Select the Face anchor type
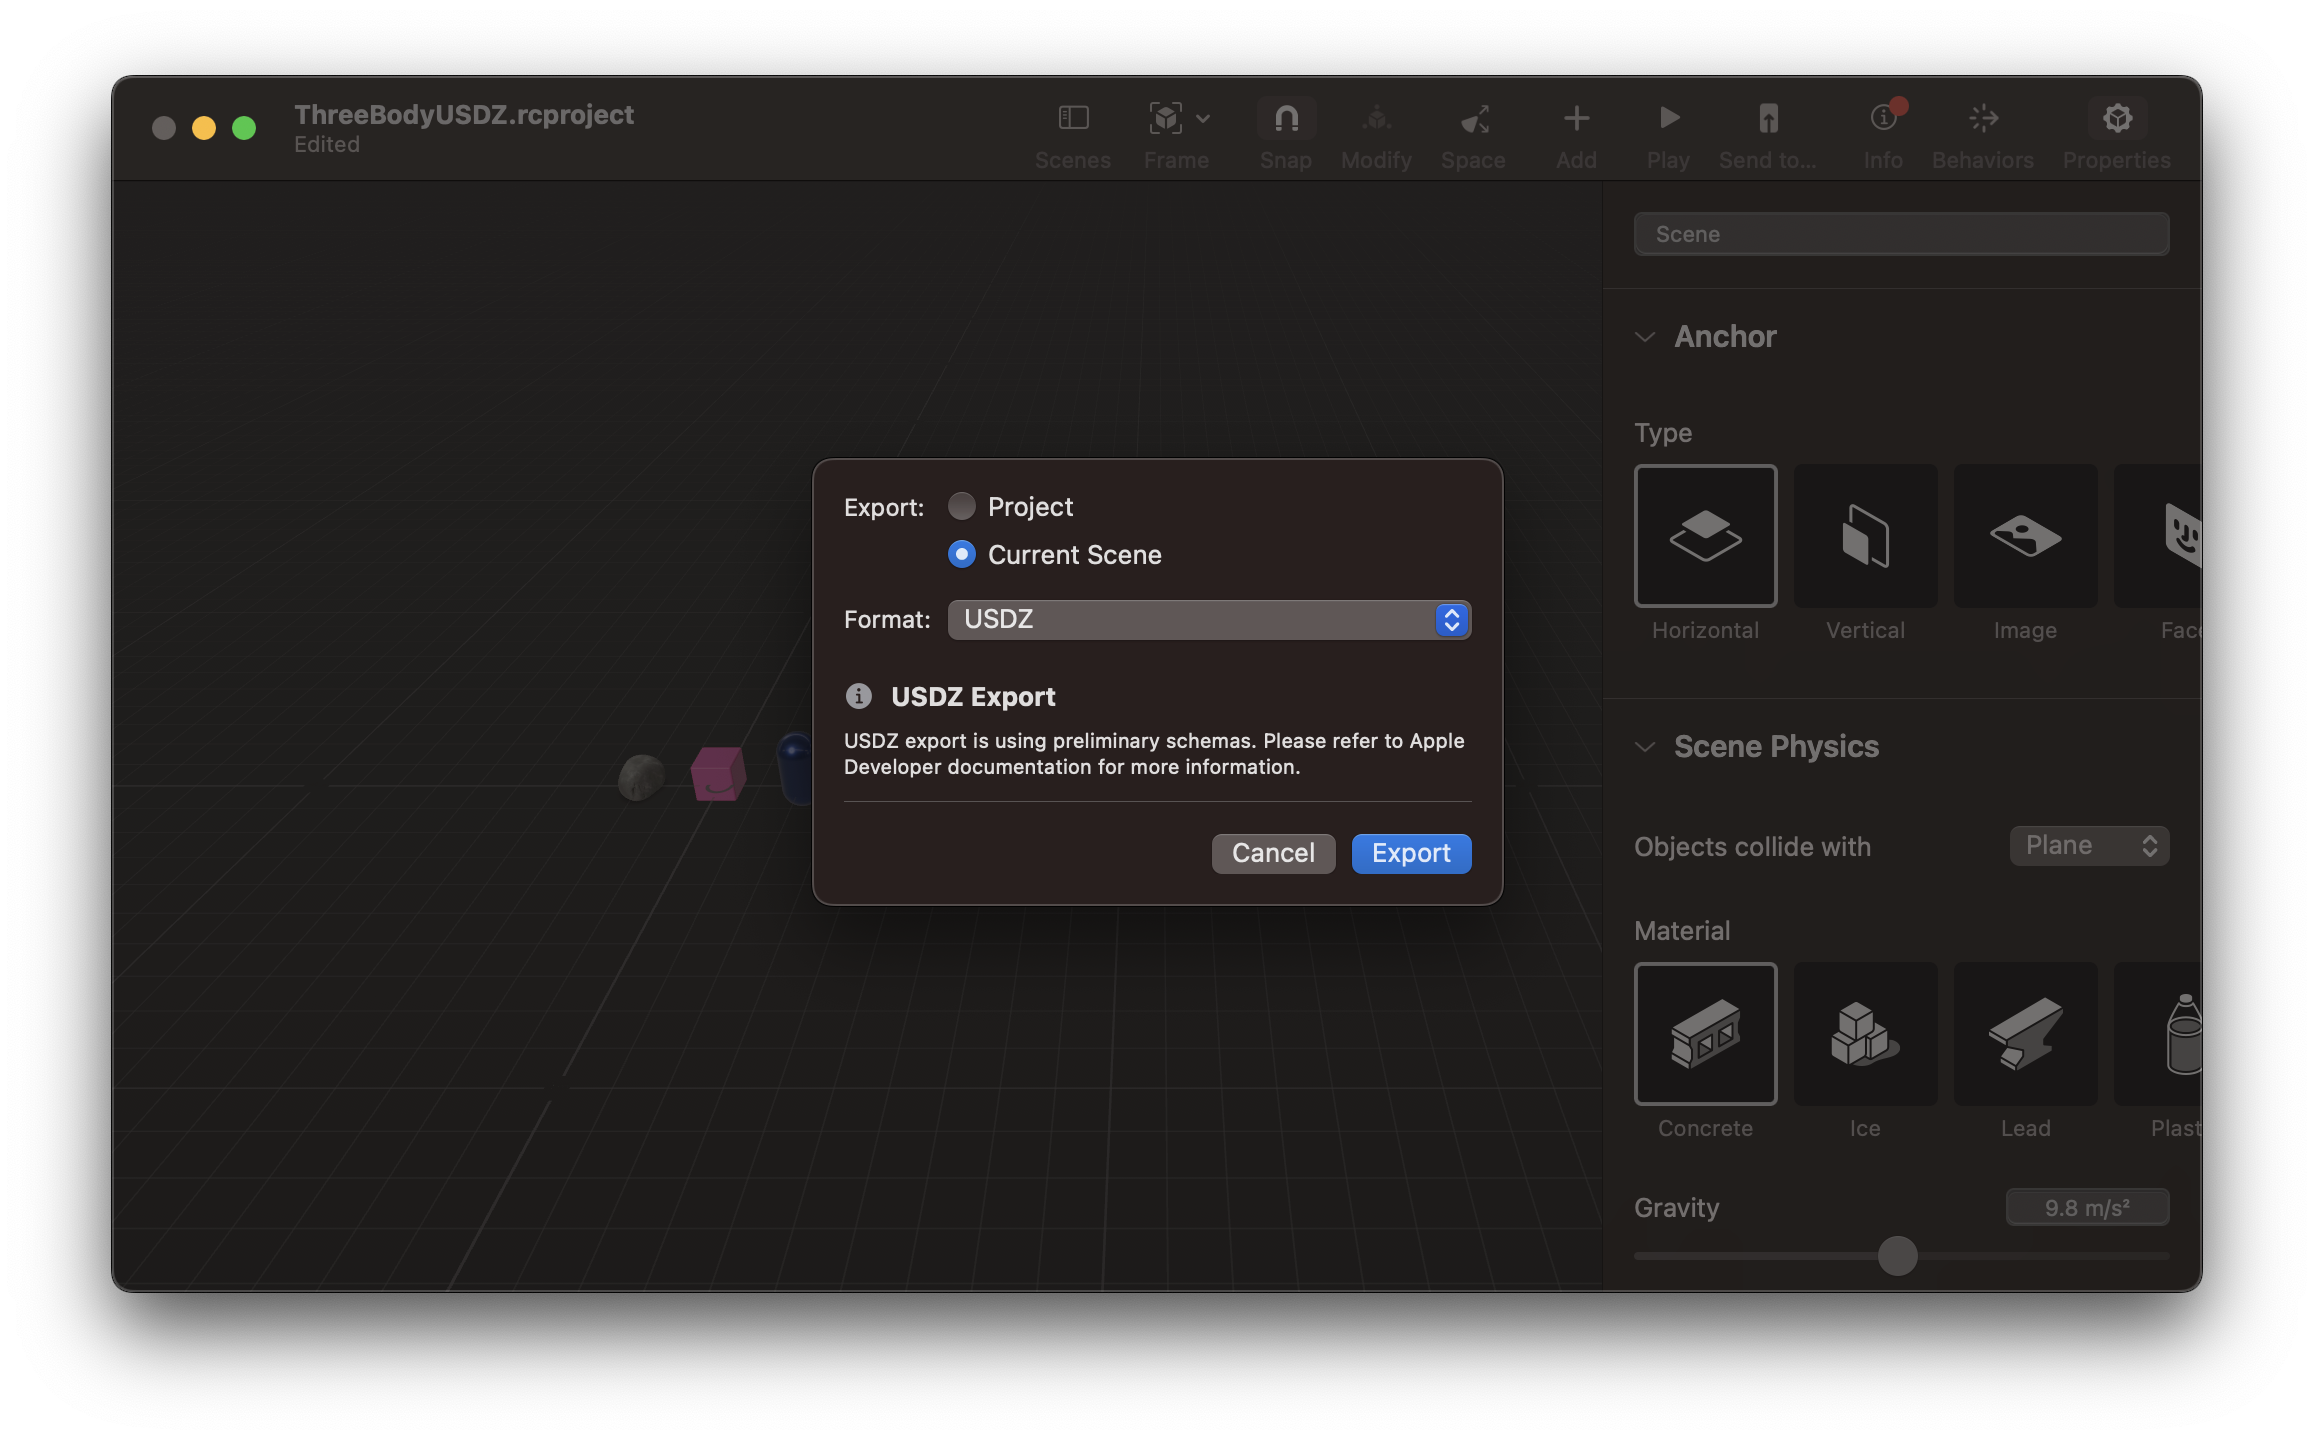Screen dimensions: 2314x1440 [2158, 536]
